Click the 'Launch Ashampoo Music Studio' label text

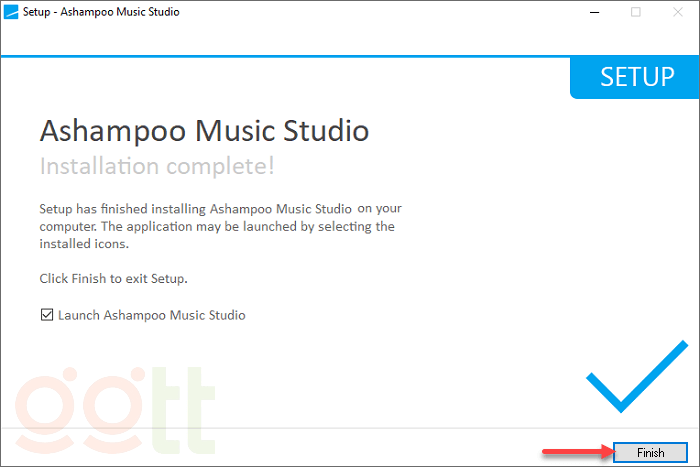pos(151,315)
